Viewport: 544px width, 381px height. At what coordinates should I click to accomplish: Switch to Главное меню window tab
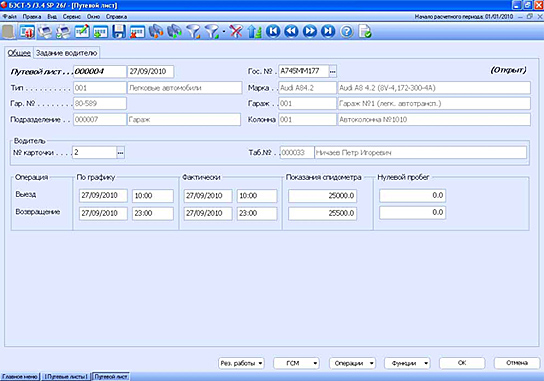point(20,376)
